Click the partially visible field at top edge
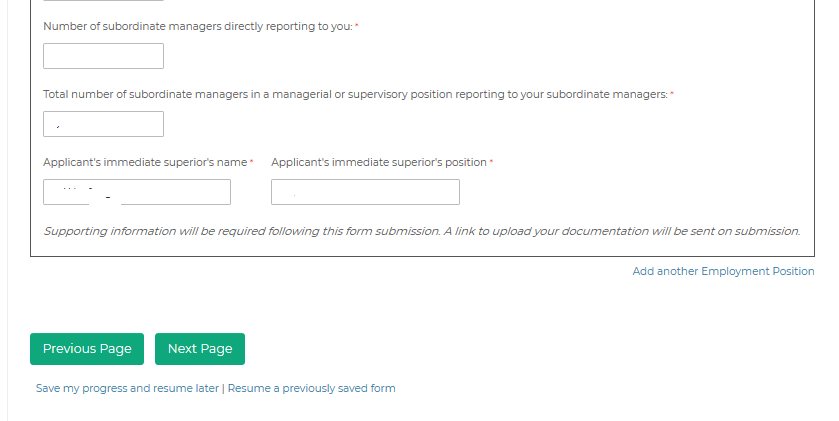 click(x=103, y=1)
